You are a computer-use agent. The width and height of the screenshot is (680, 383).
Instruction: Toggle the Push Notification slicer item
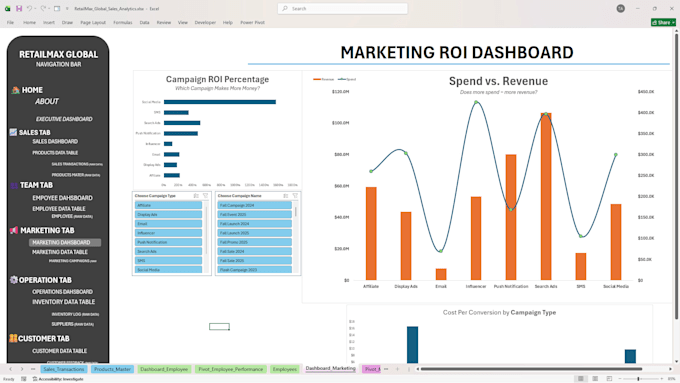[x=168, y=242]
